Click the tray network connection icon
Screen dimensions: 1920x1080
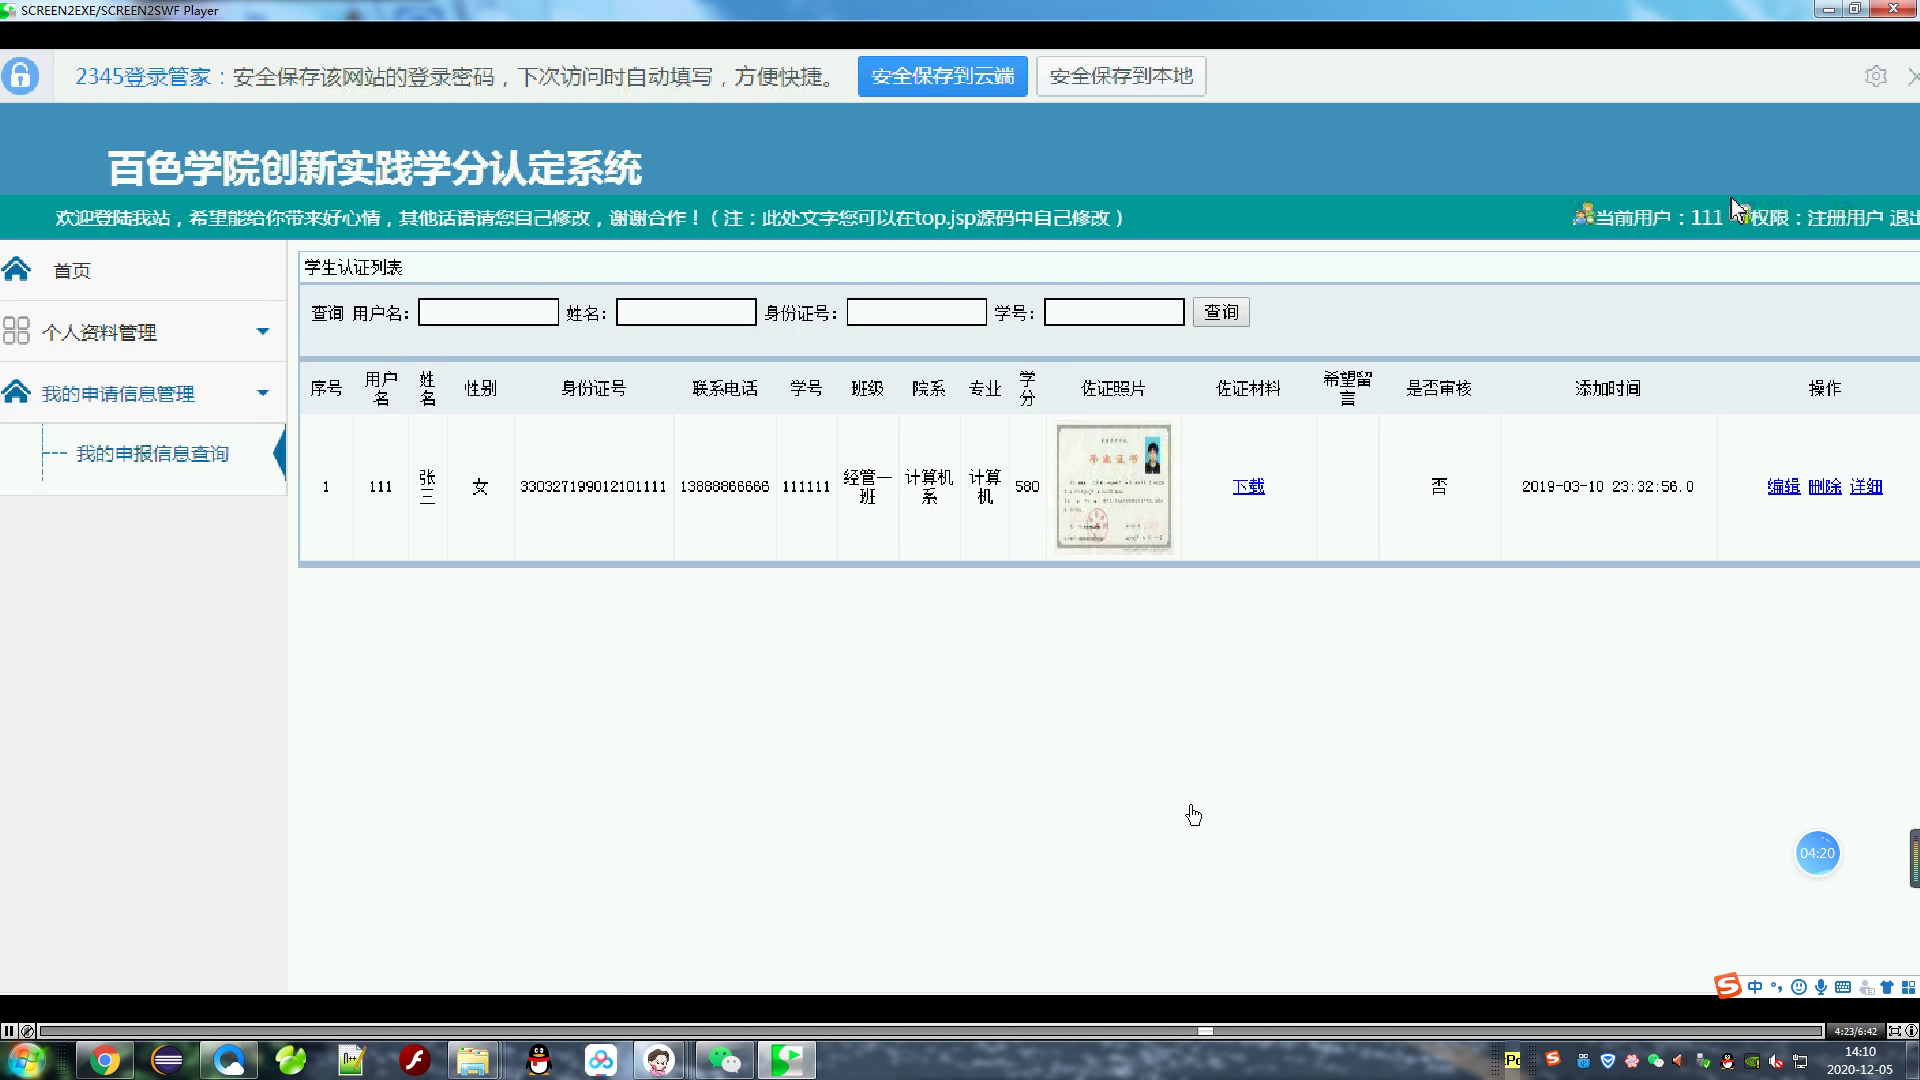tap(1800, 1061)
